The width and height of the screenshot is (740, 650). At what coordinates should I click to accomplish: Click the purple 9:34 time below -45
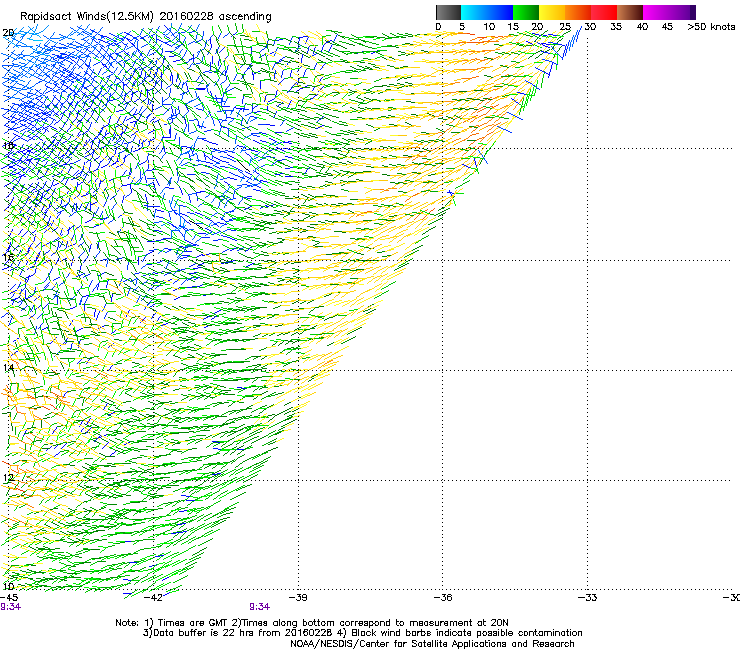[x=10, y=607]
